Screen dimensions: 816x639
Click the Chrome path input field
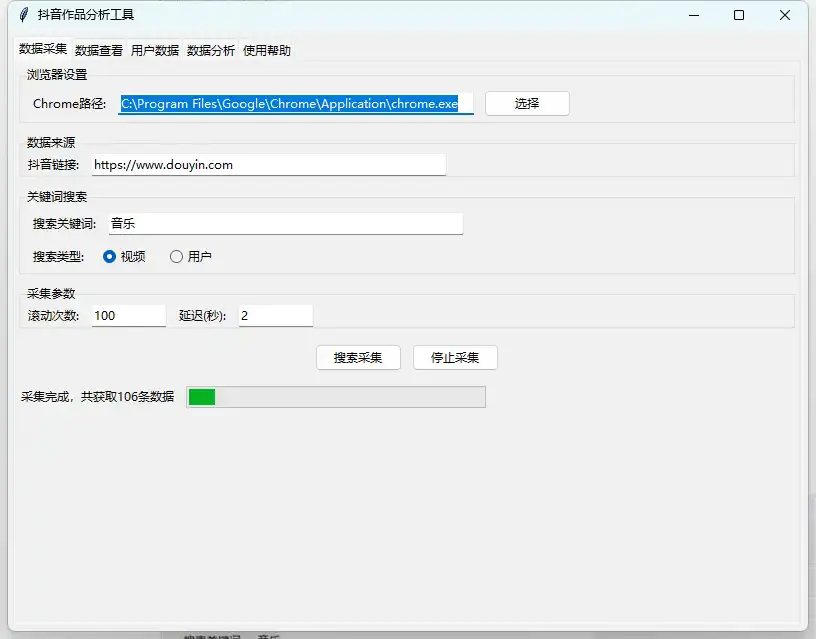click(x=296, y=103)
